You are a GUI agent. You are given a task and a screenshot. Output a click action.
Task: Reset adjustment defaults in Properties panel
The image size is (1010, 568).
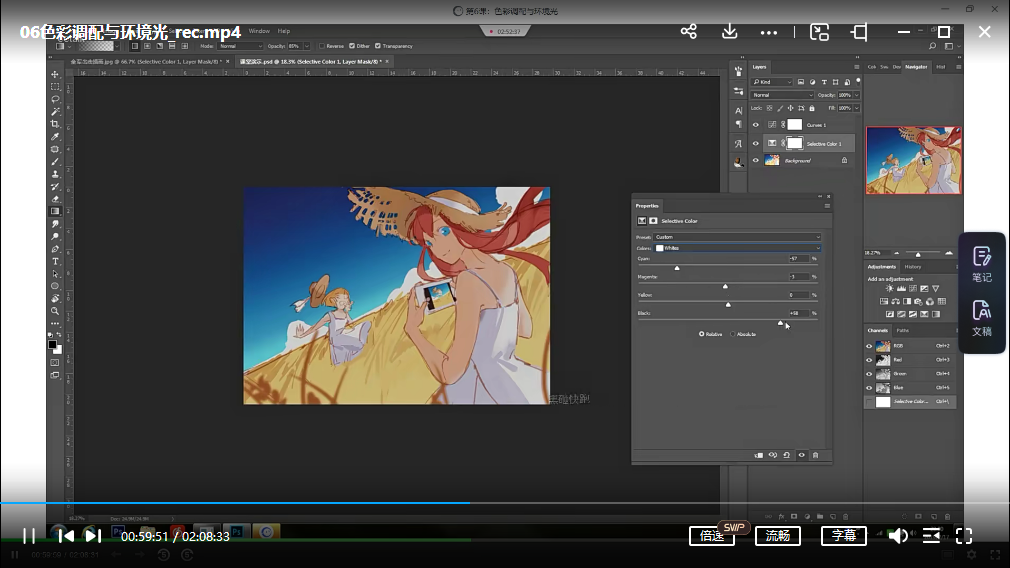(x=786, y=455)
